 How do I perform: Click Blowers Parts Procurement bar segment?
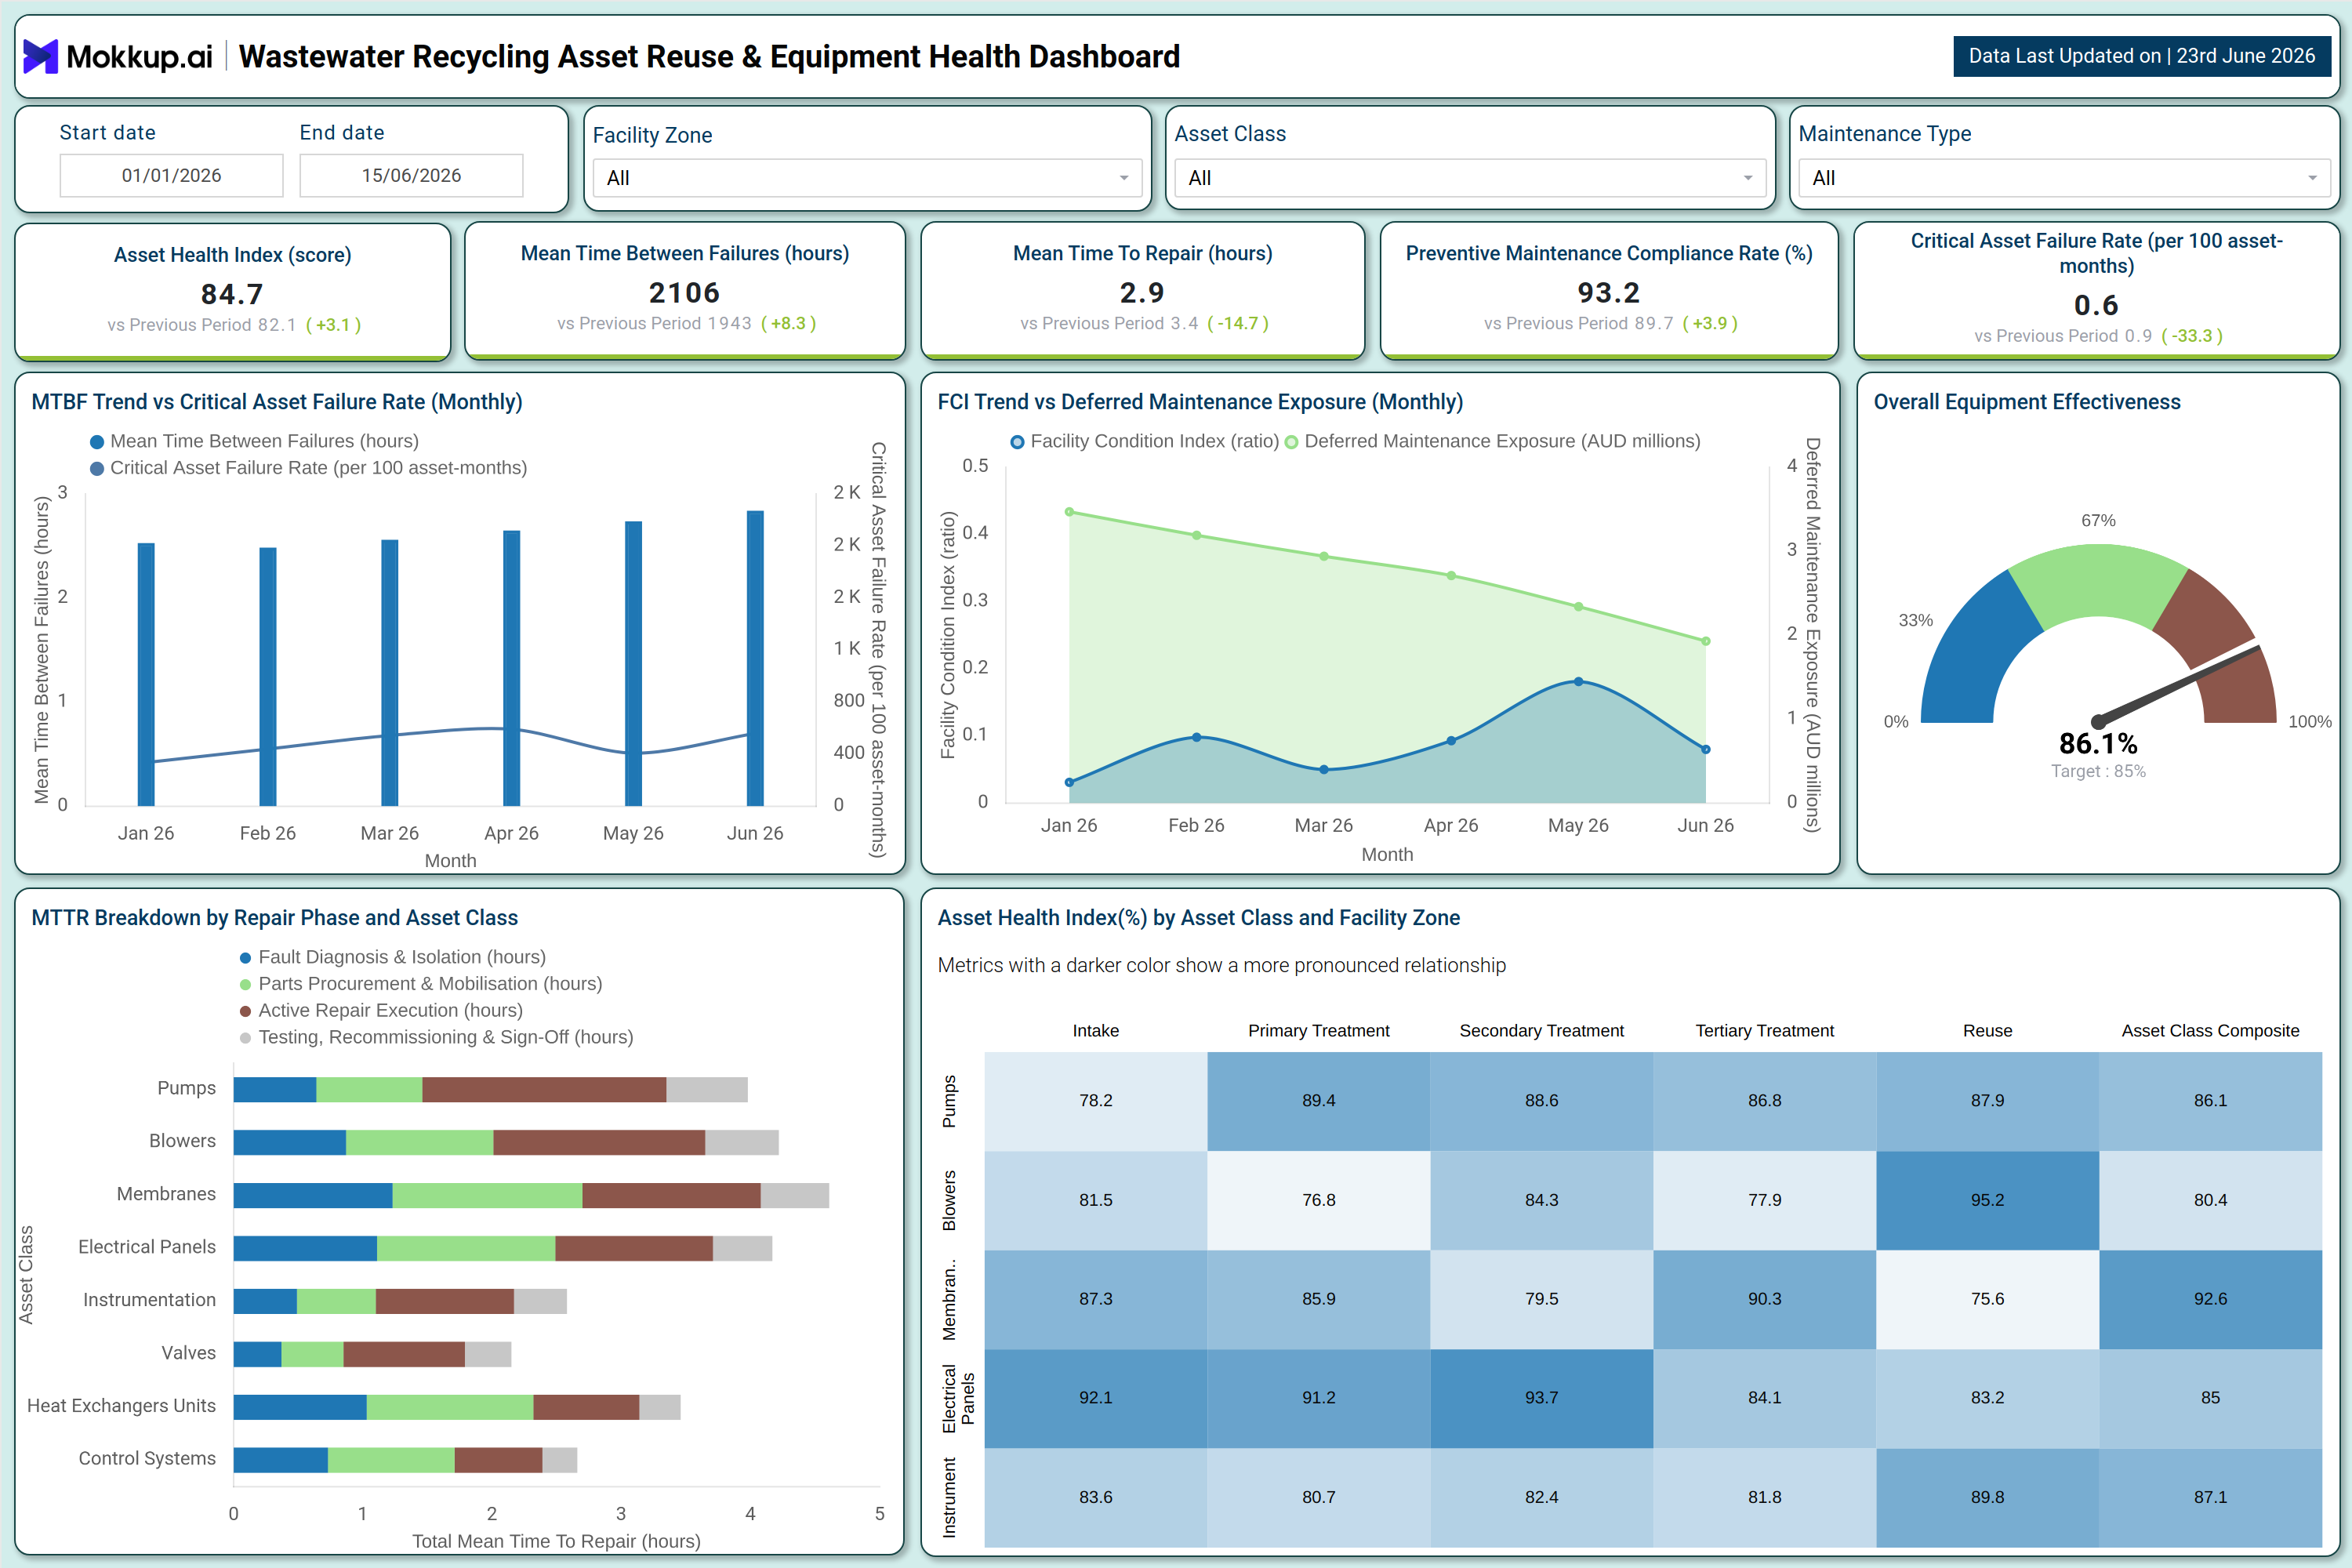click(419, 1143)
